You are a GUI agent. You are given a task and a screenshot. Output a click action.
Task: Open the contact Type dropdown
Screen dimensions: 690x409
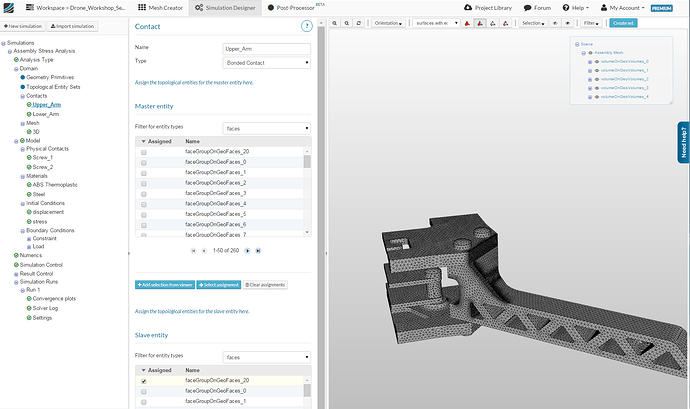click(266, 62)
